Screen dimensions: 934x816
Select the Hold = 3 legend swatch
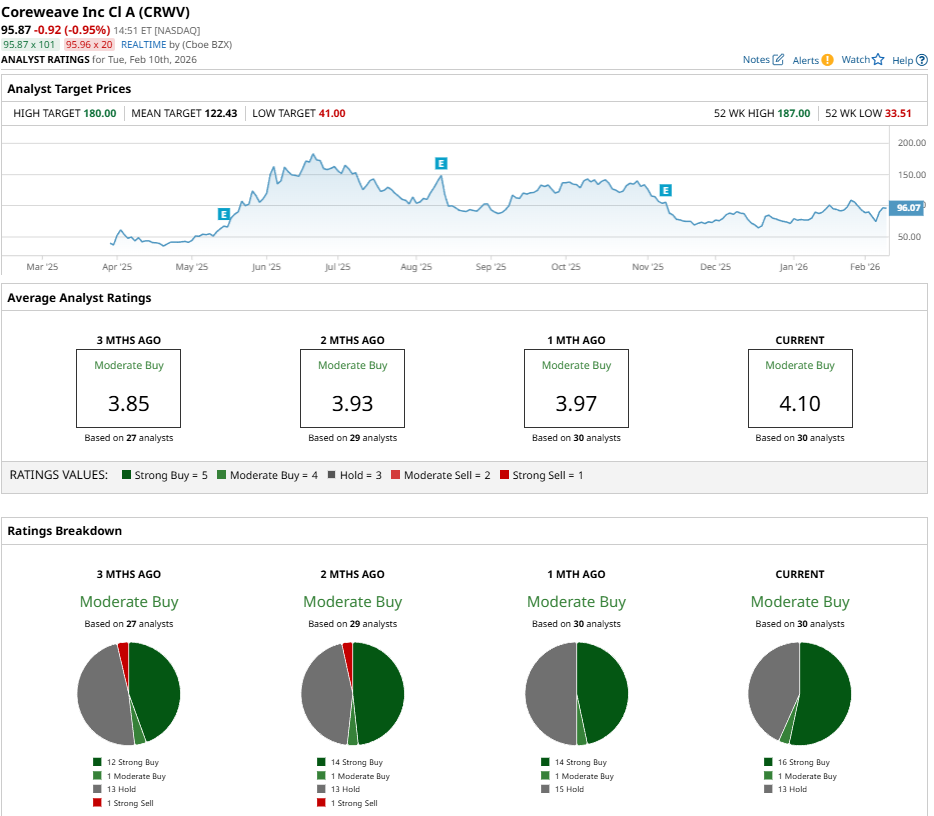click(329, 475)
